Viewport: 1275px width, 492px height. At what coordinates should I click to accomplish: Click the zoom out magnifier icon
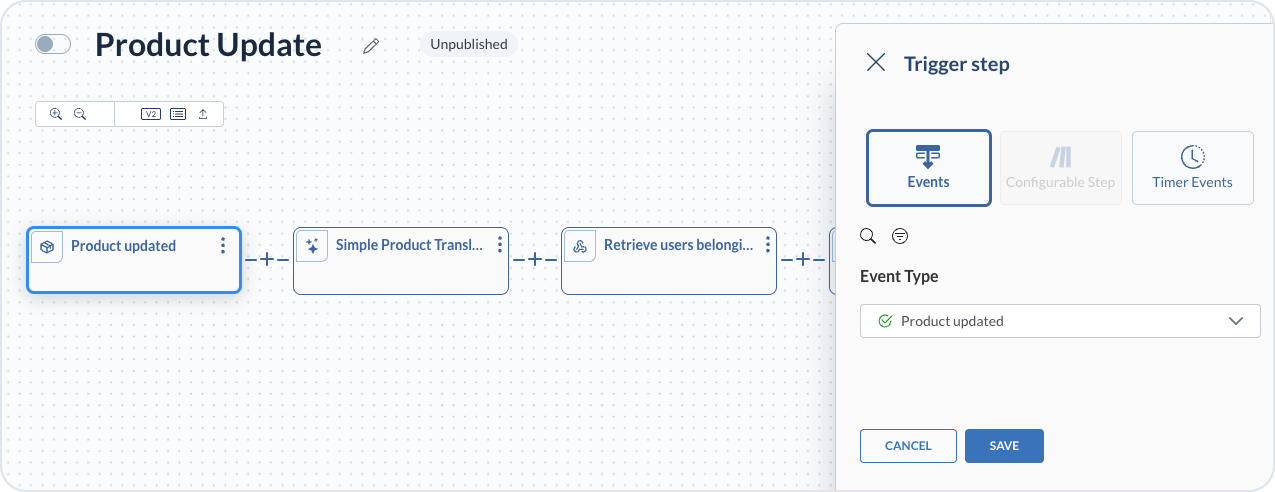[80, 114]
